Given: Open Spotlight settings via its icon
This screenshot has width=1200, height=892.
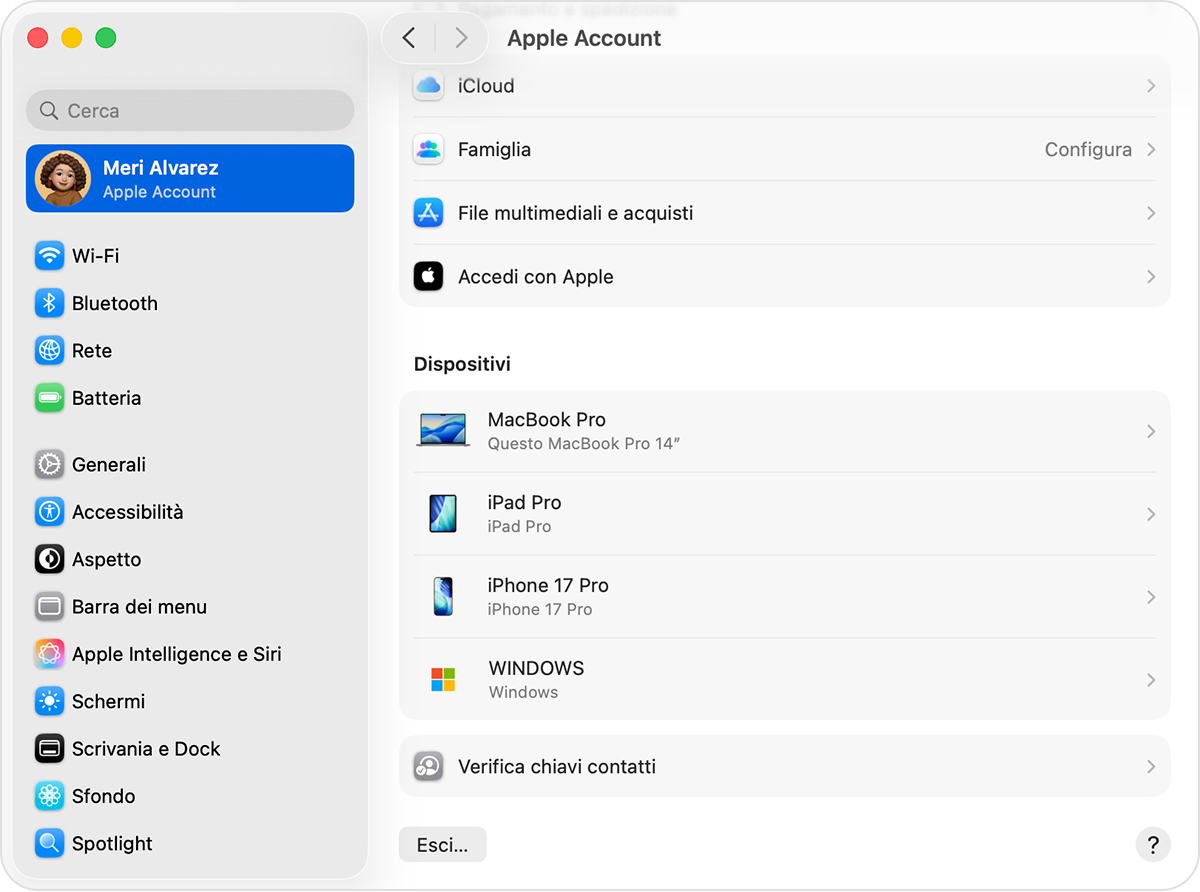Looking at the screenshot, I should (49, 843).
